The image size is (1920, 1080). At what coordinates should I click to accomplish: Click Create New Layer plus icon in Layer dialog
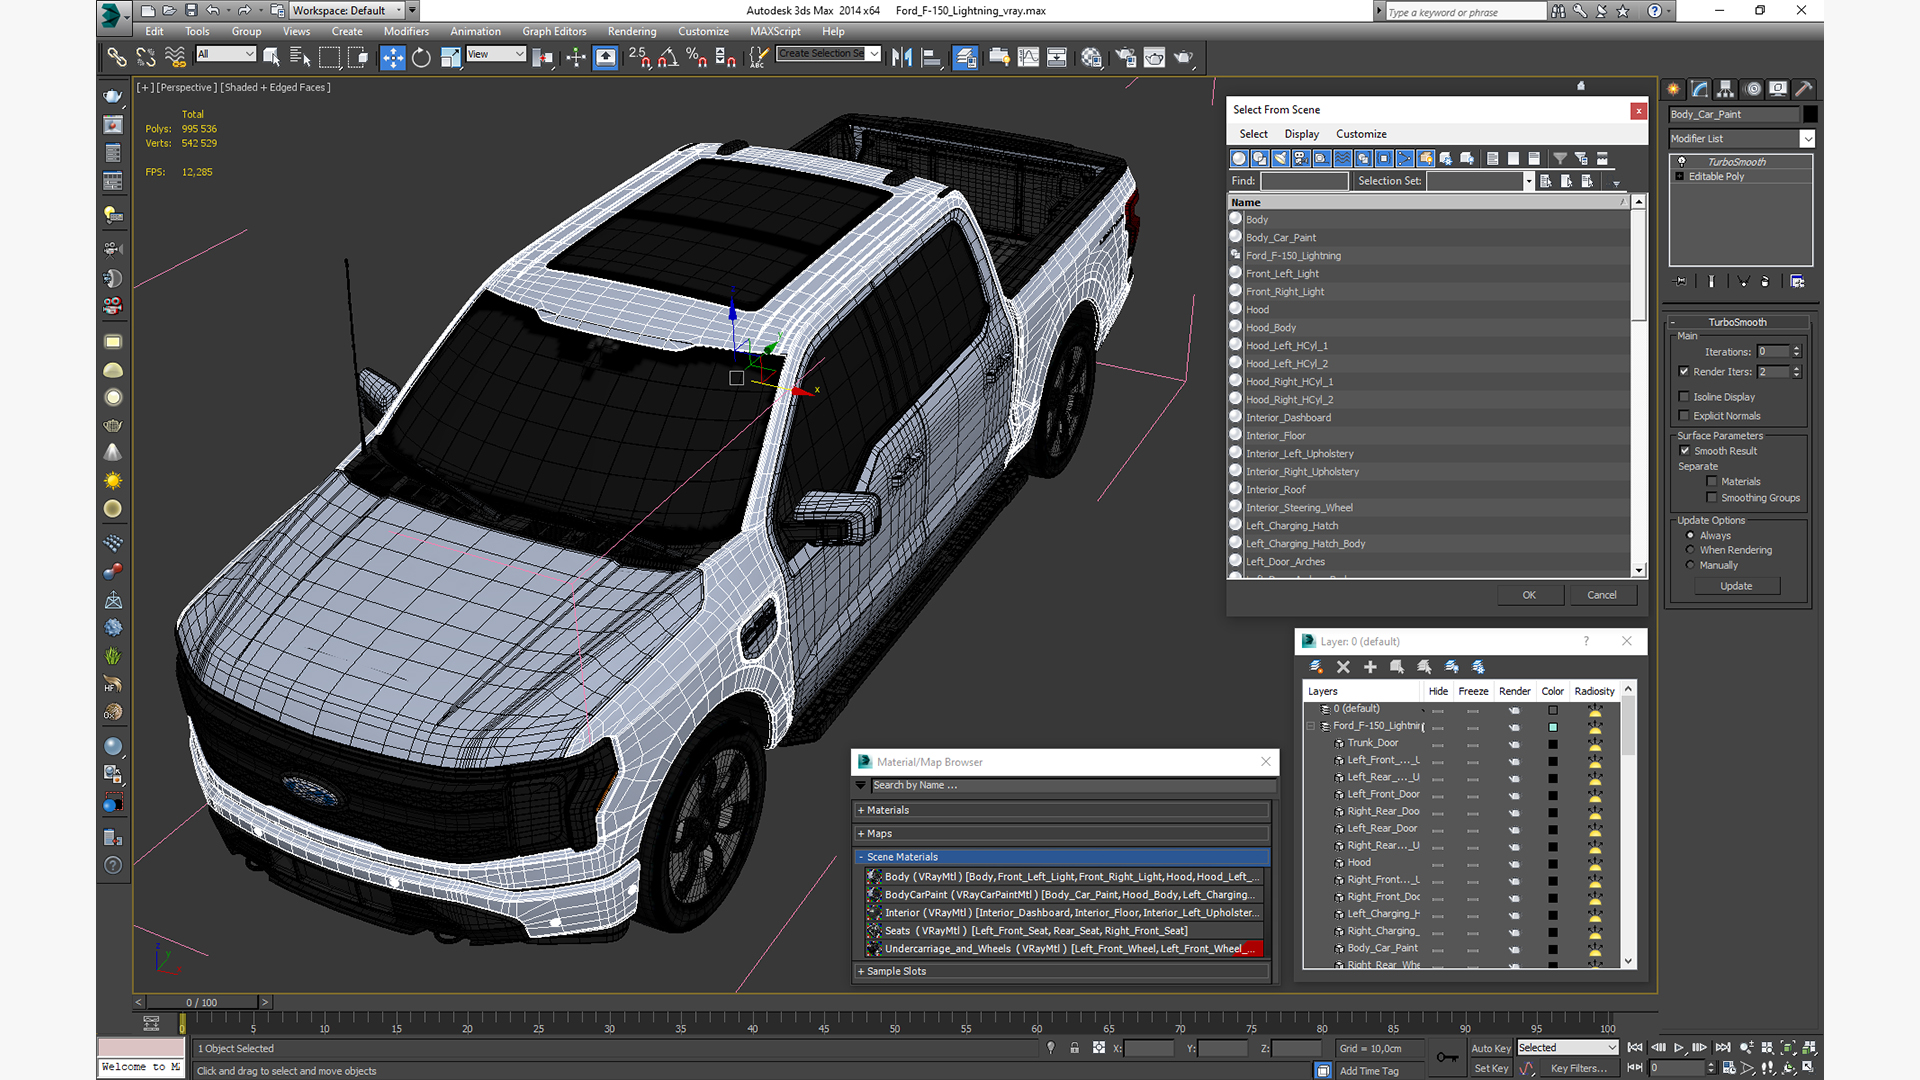(x=1370, y=666)
